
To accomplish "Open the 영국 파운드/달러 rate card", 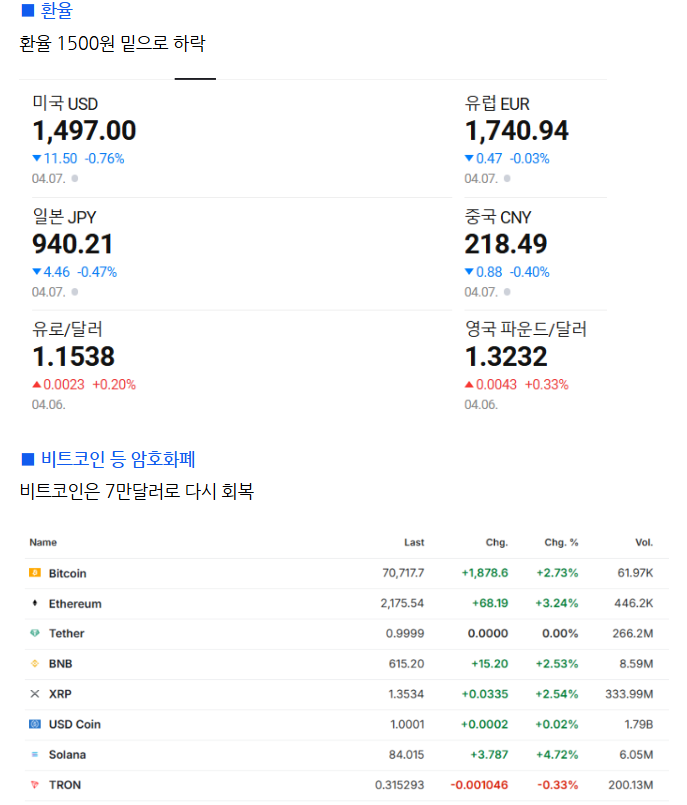I will (525, 366).
